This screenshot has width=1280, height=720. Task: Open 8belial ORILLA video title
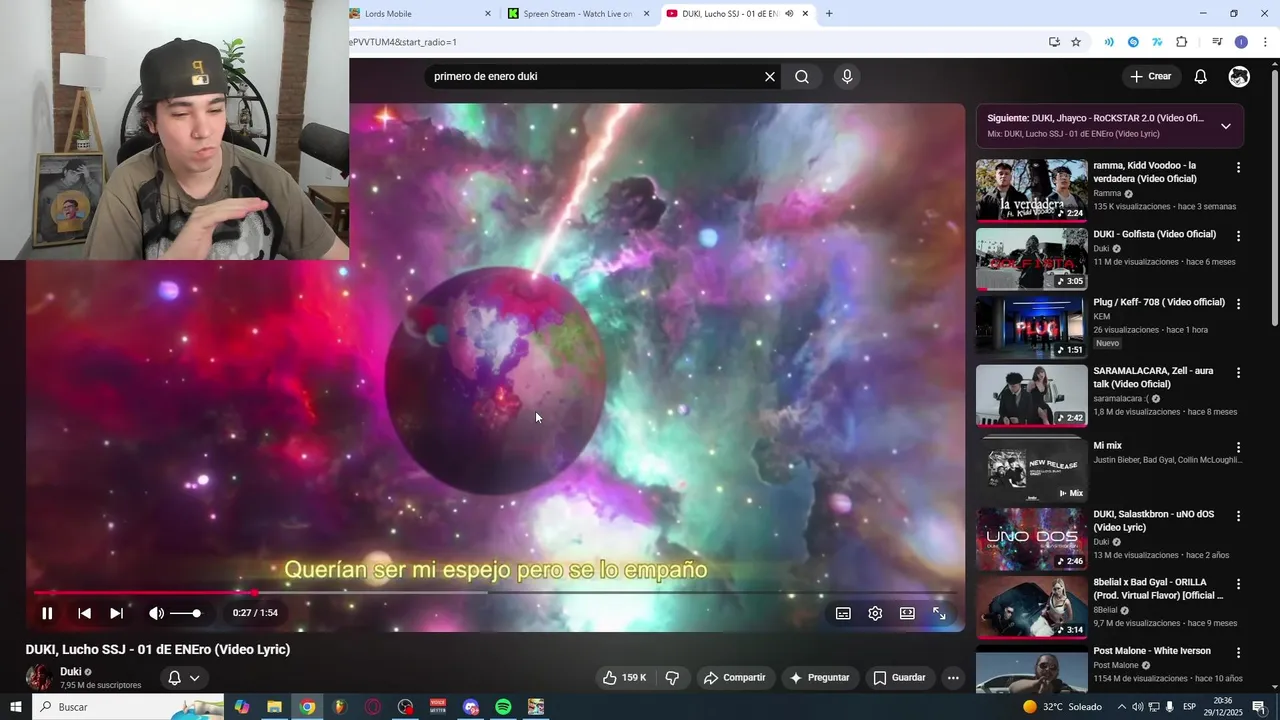click(x=1158, y=588)
